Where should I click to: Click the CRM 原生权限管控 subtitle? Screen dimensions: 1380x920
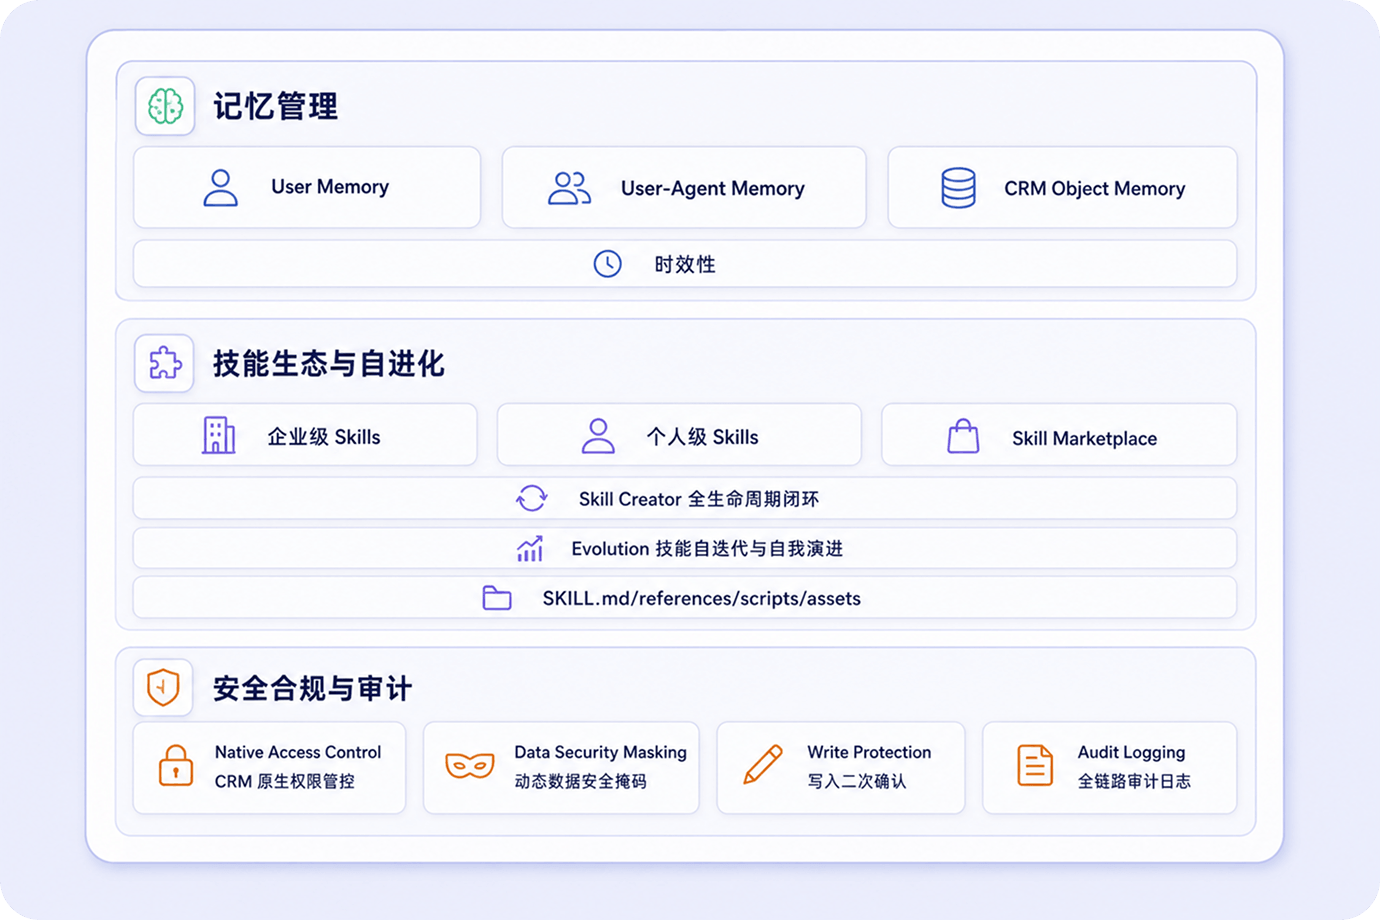[x=285, y=781]
